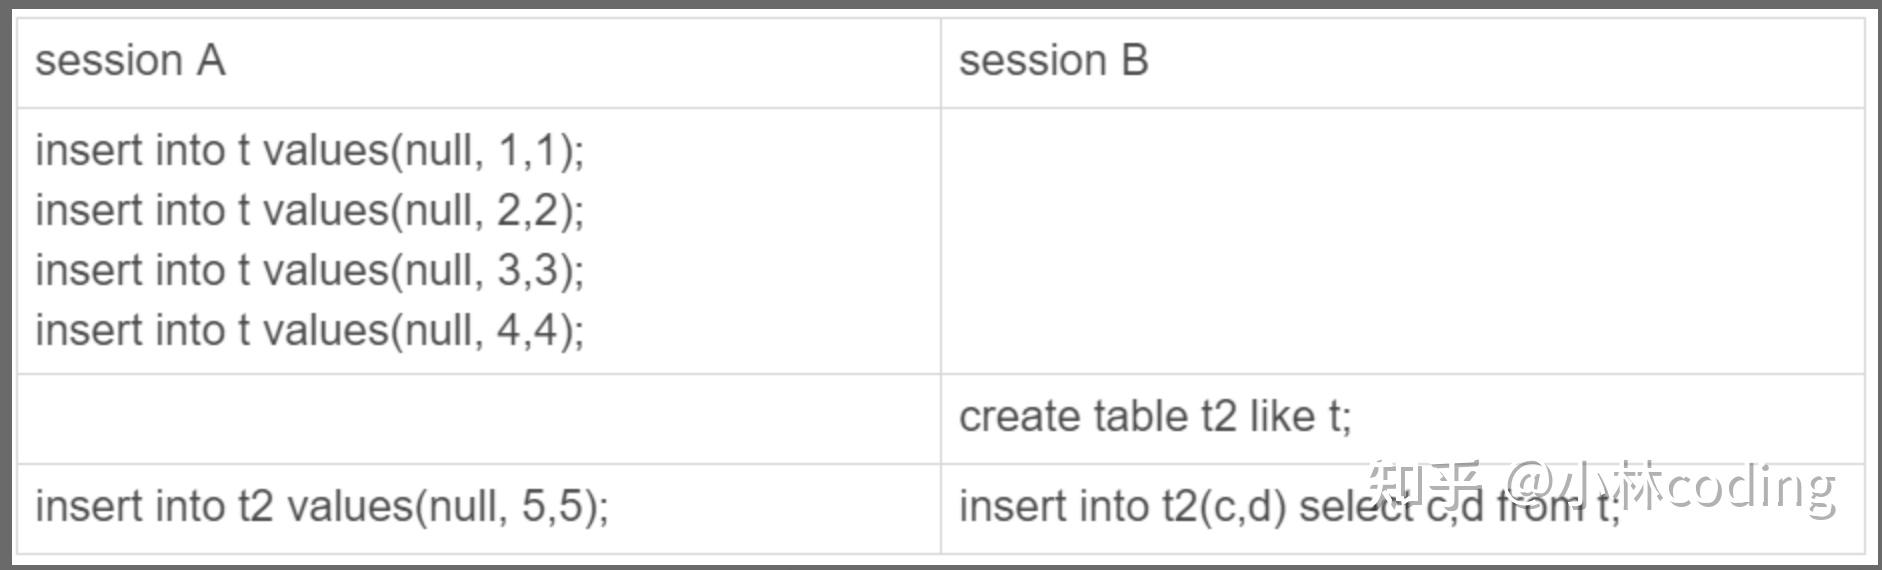1882x570 pixels.
Task: Click the empty session B cell beside the inserts
Action: click(1402, 241)
